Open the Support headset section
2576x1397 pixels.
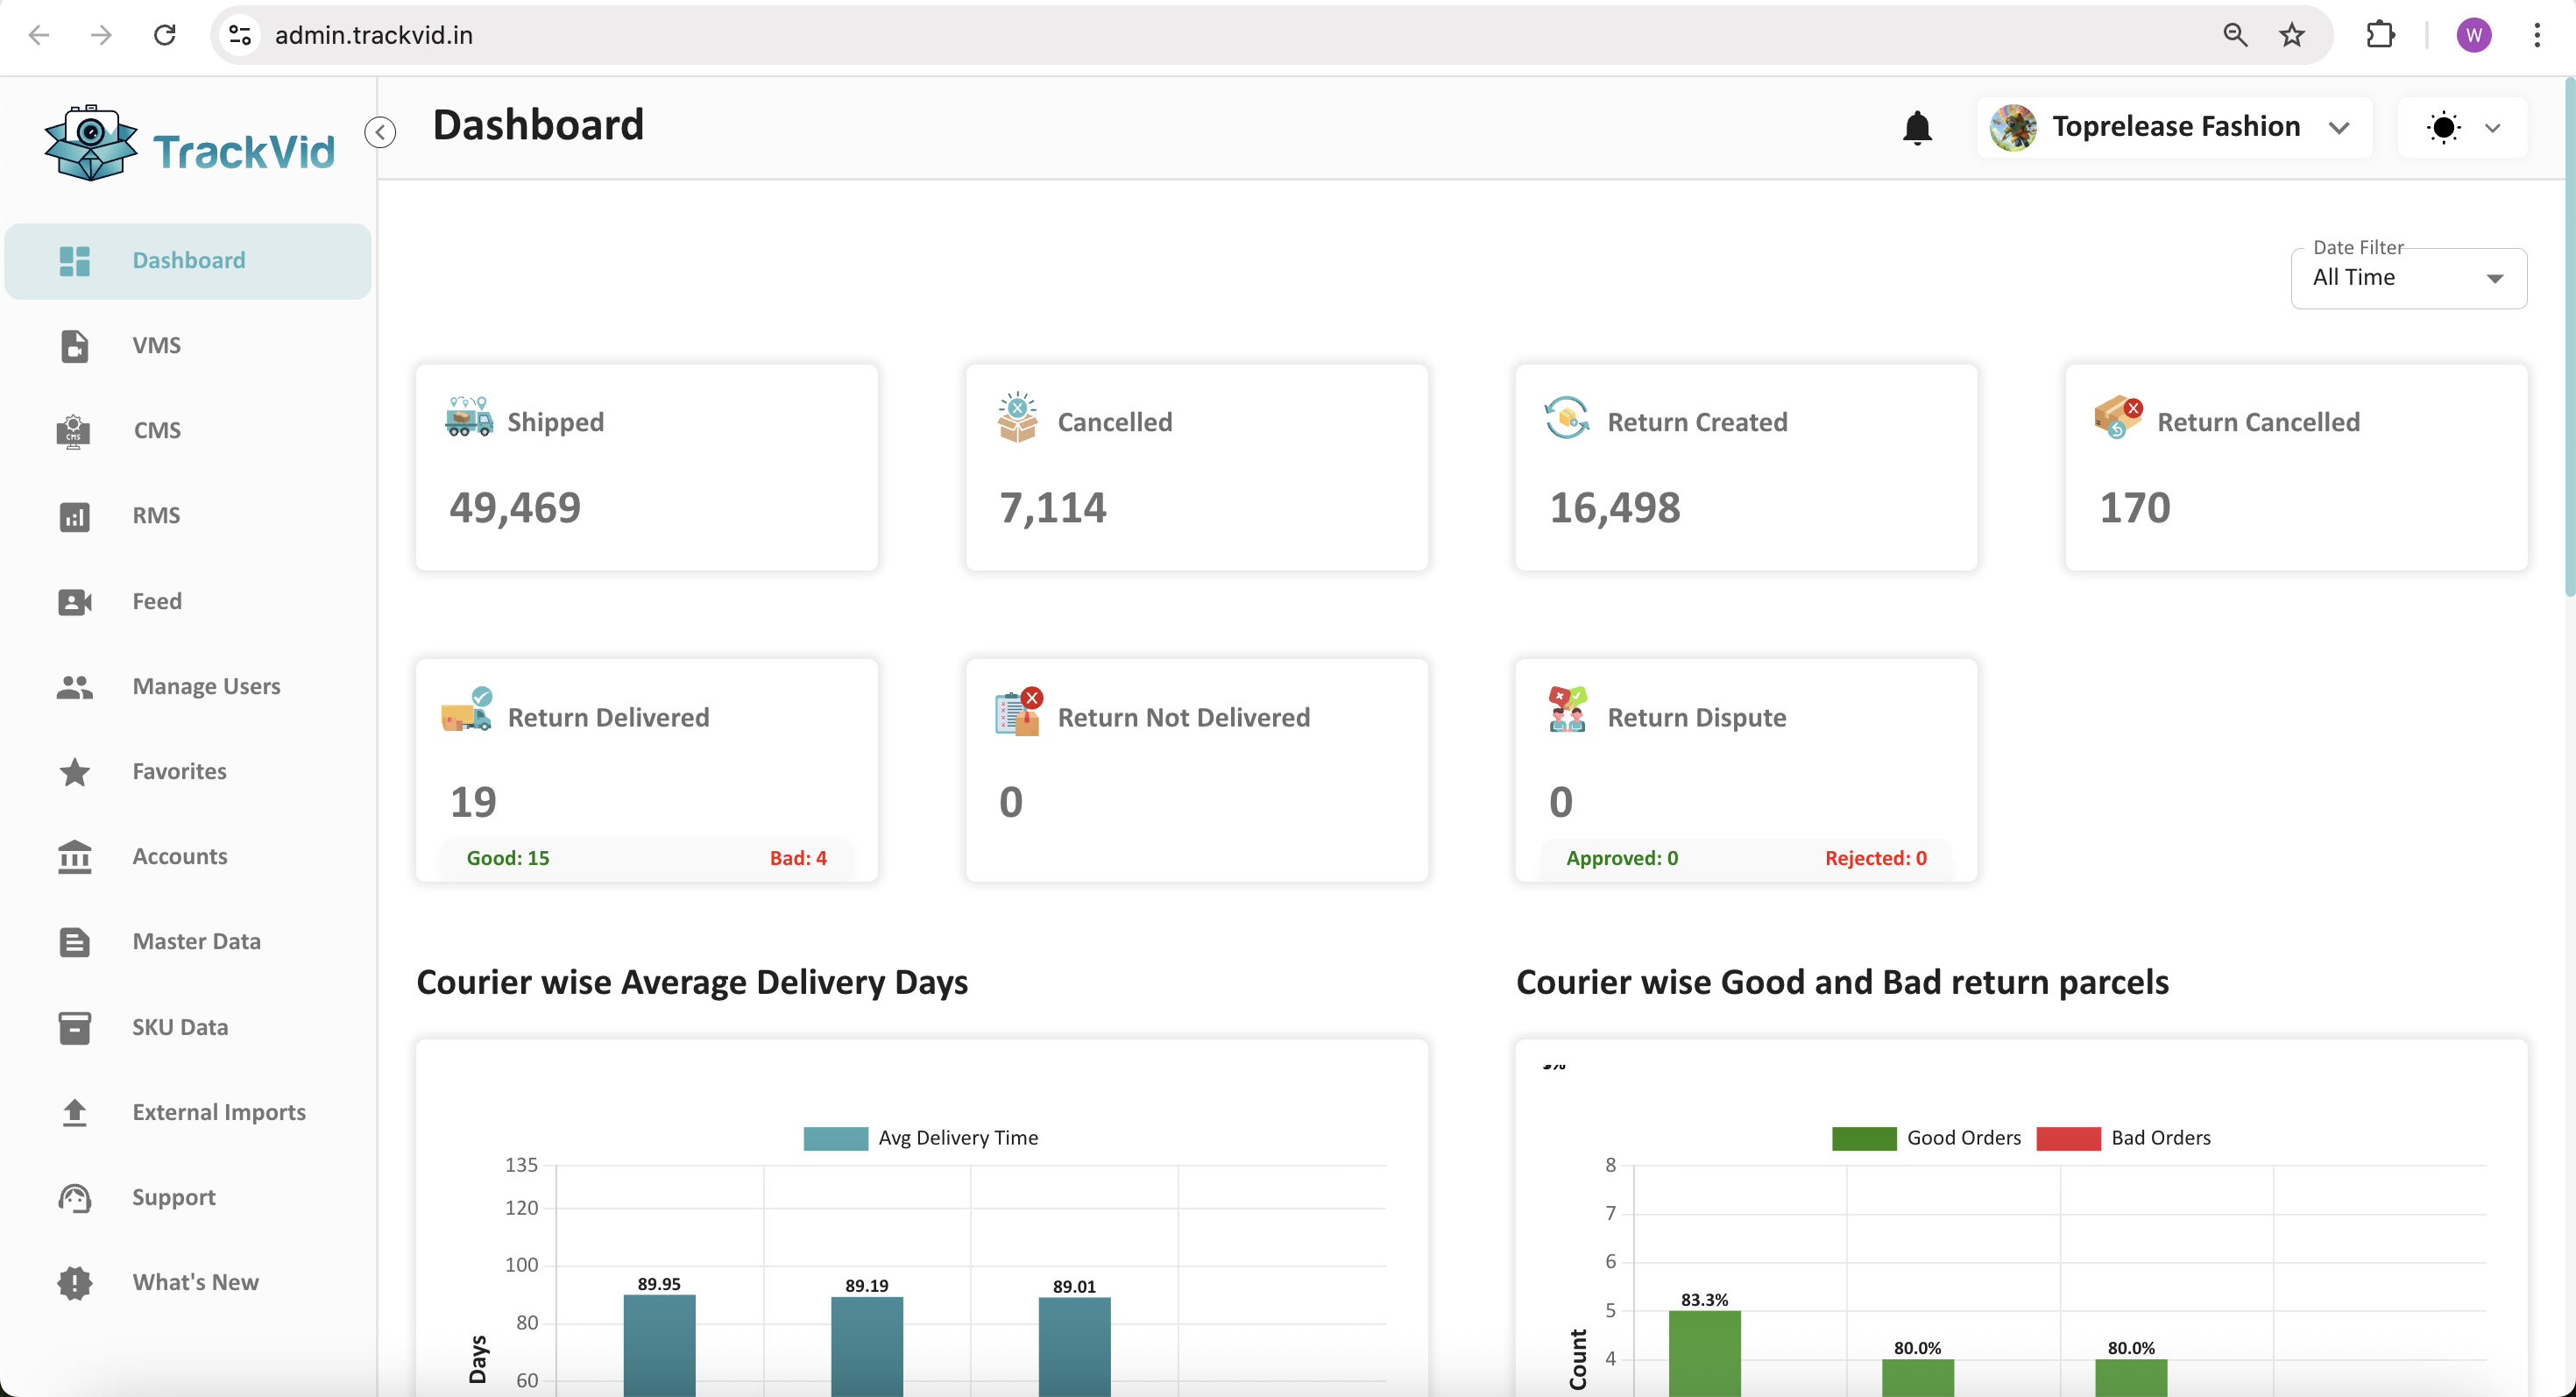coord(173,1197)
